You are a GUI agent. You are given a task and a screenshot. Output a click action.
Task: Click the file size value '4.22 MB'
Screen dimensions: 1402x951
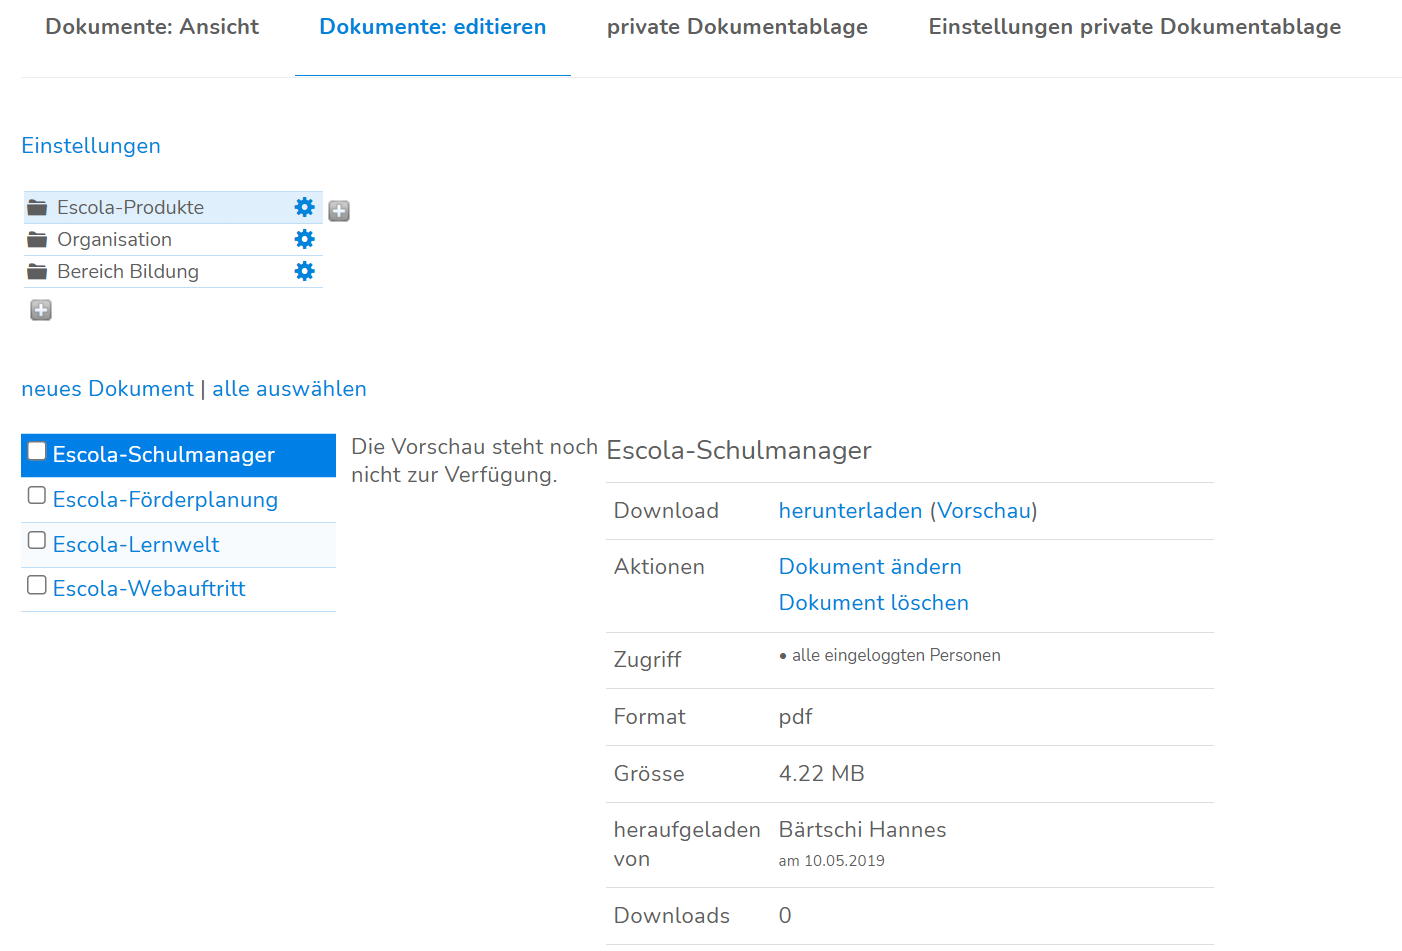coord(822,774)
